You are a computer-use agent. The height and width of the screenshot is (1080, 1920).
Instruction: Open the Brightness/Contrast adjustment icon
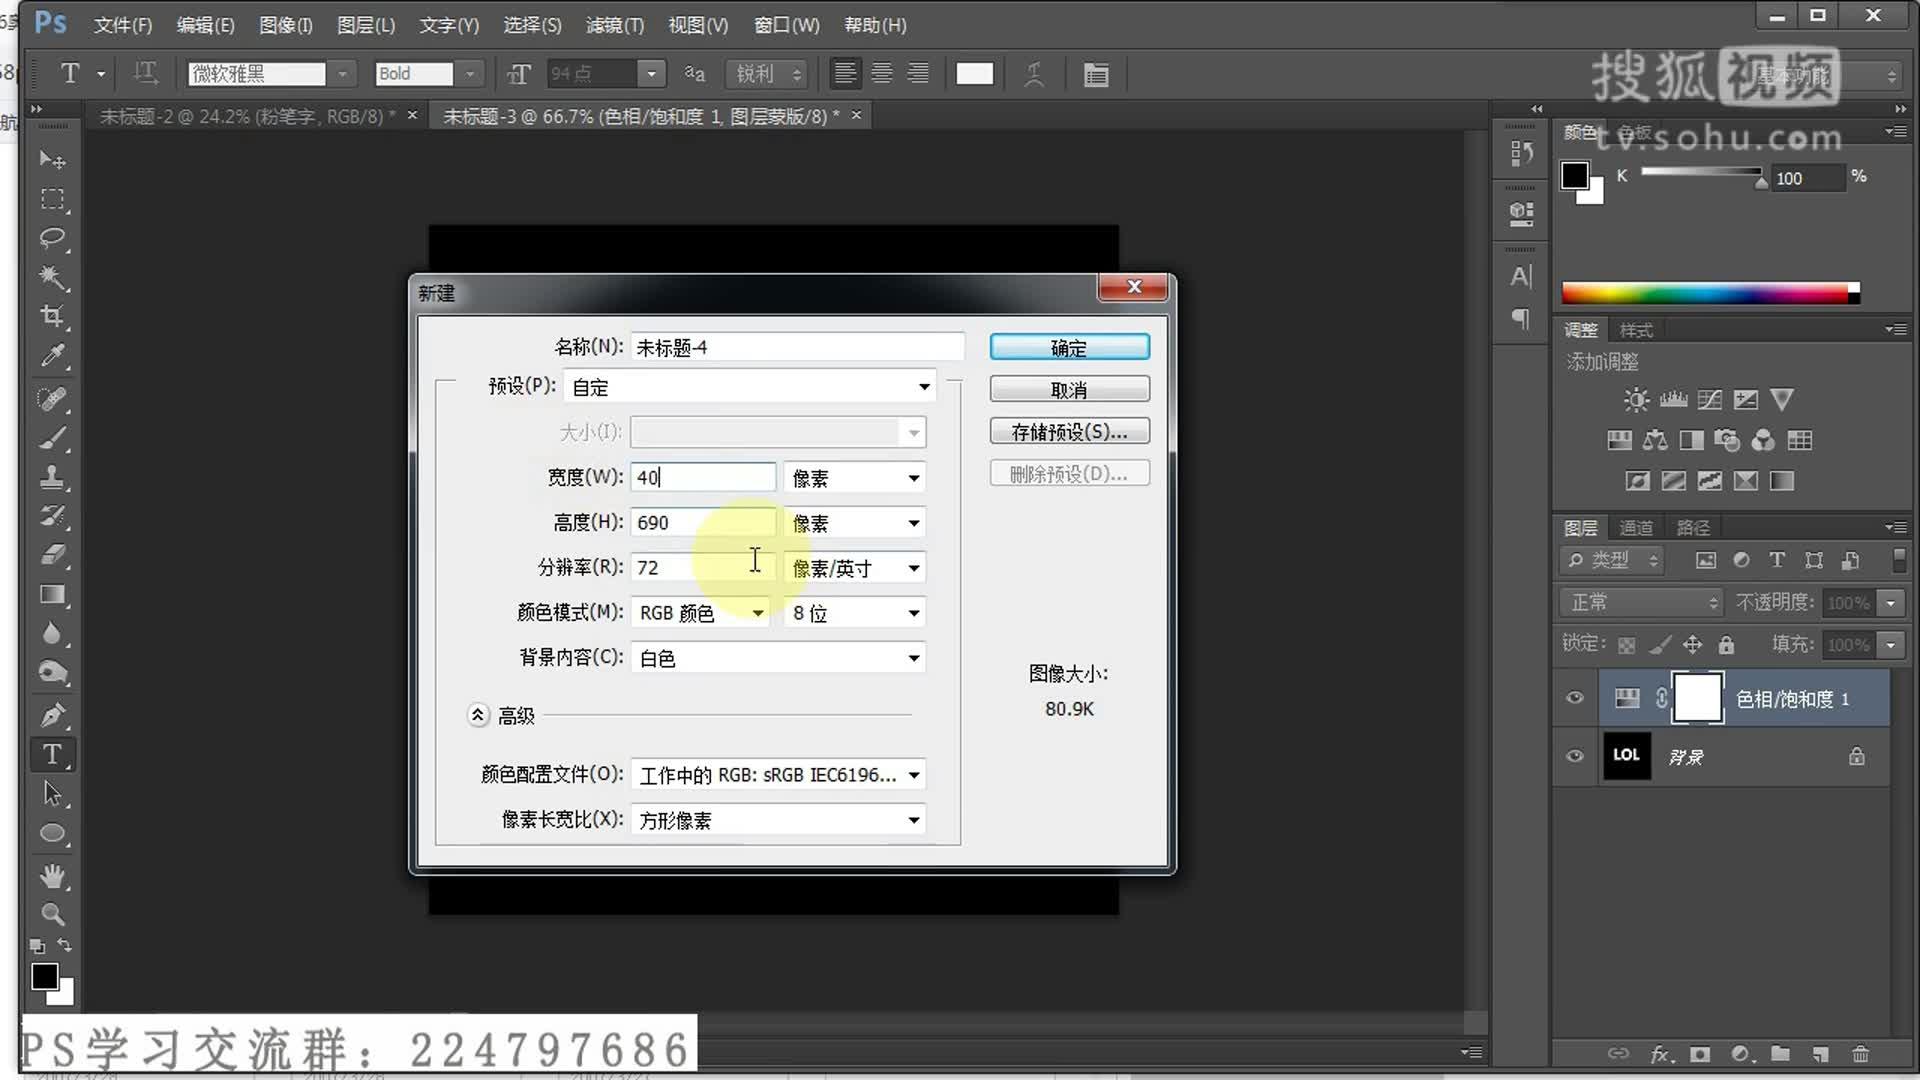click(1634, 399)
